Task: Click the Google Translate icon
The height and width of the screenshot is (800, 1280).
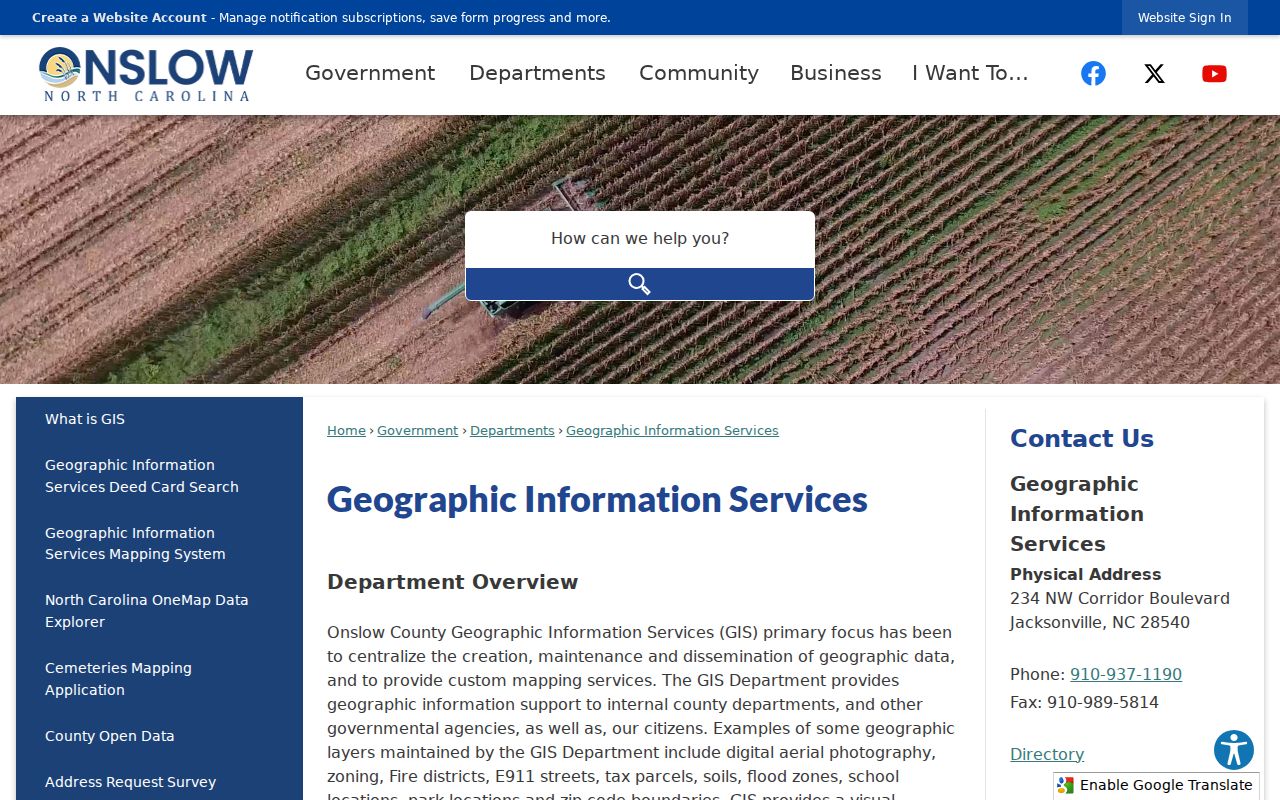Action: [x=1066, y=785]
